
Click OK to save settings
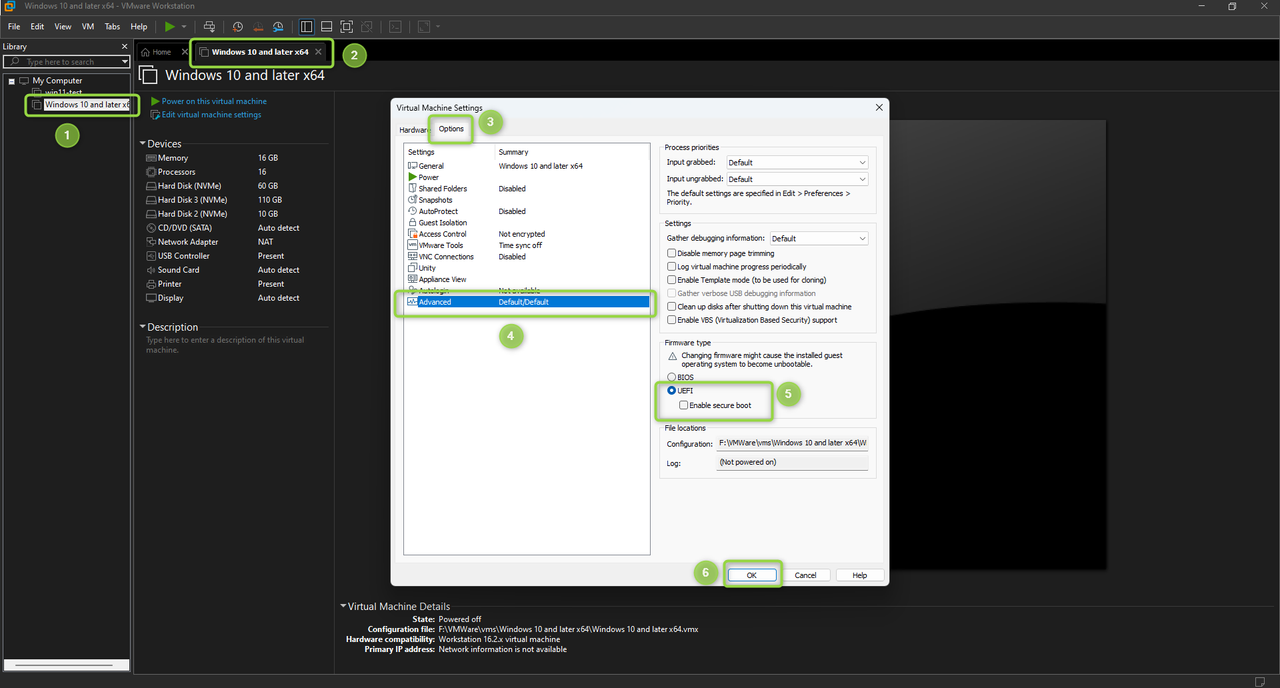[x=751, y=575]
